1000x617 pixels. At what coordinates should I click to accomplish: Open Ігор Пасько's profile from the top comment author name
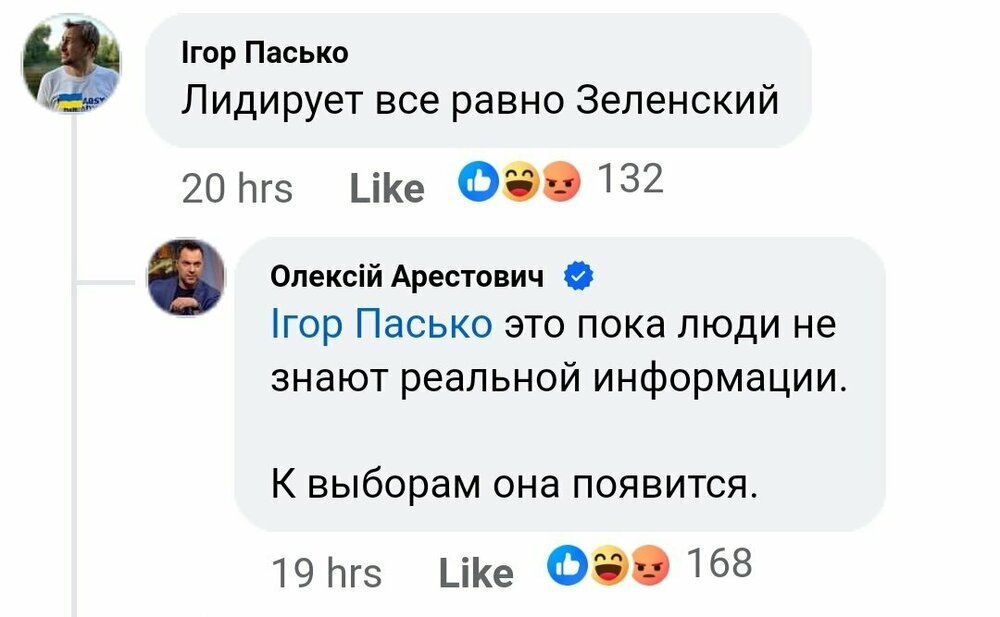(x=264, y=55)
